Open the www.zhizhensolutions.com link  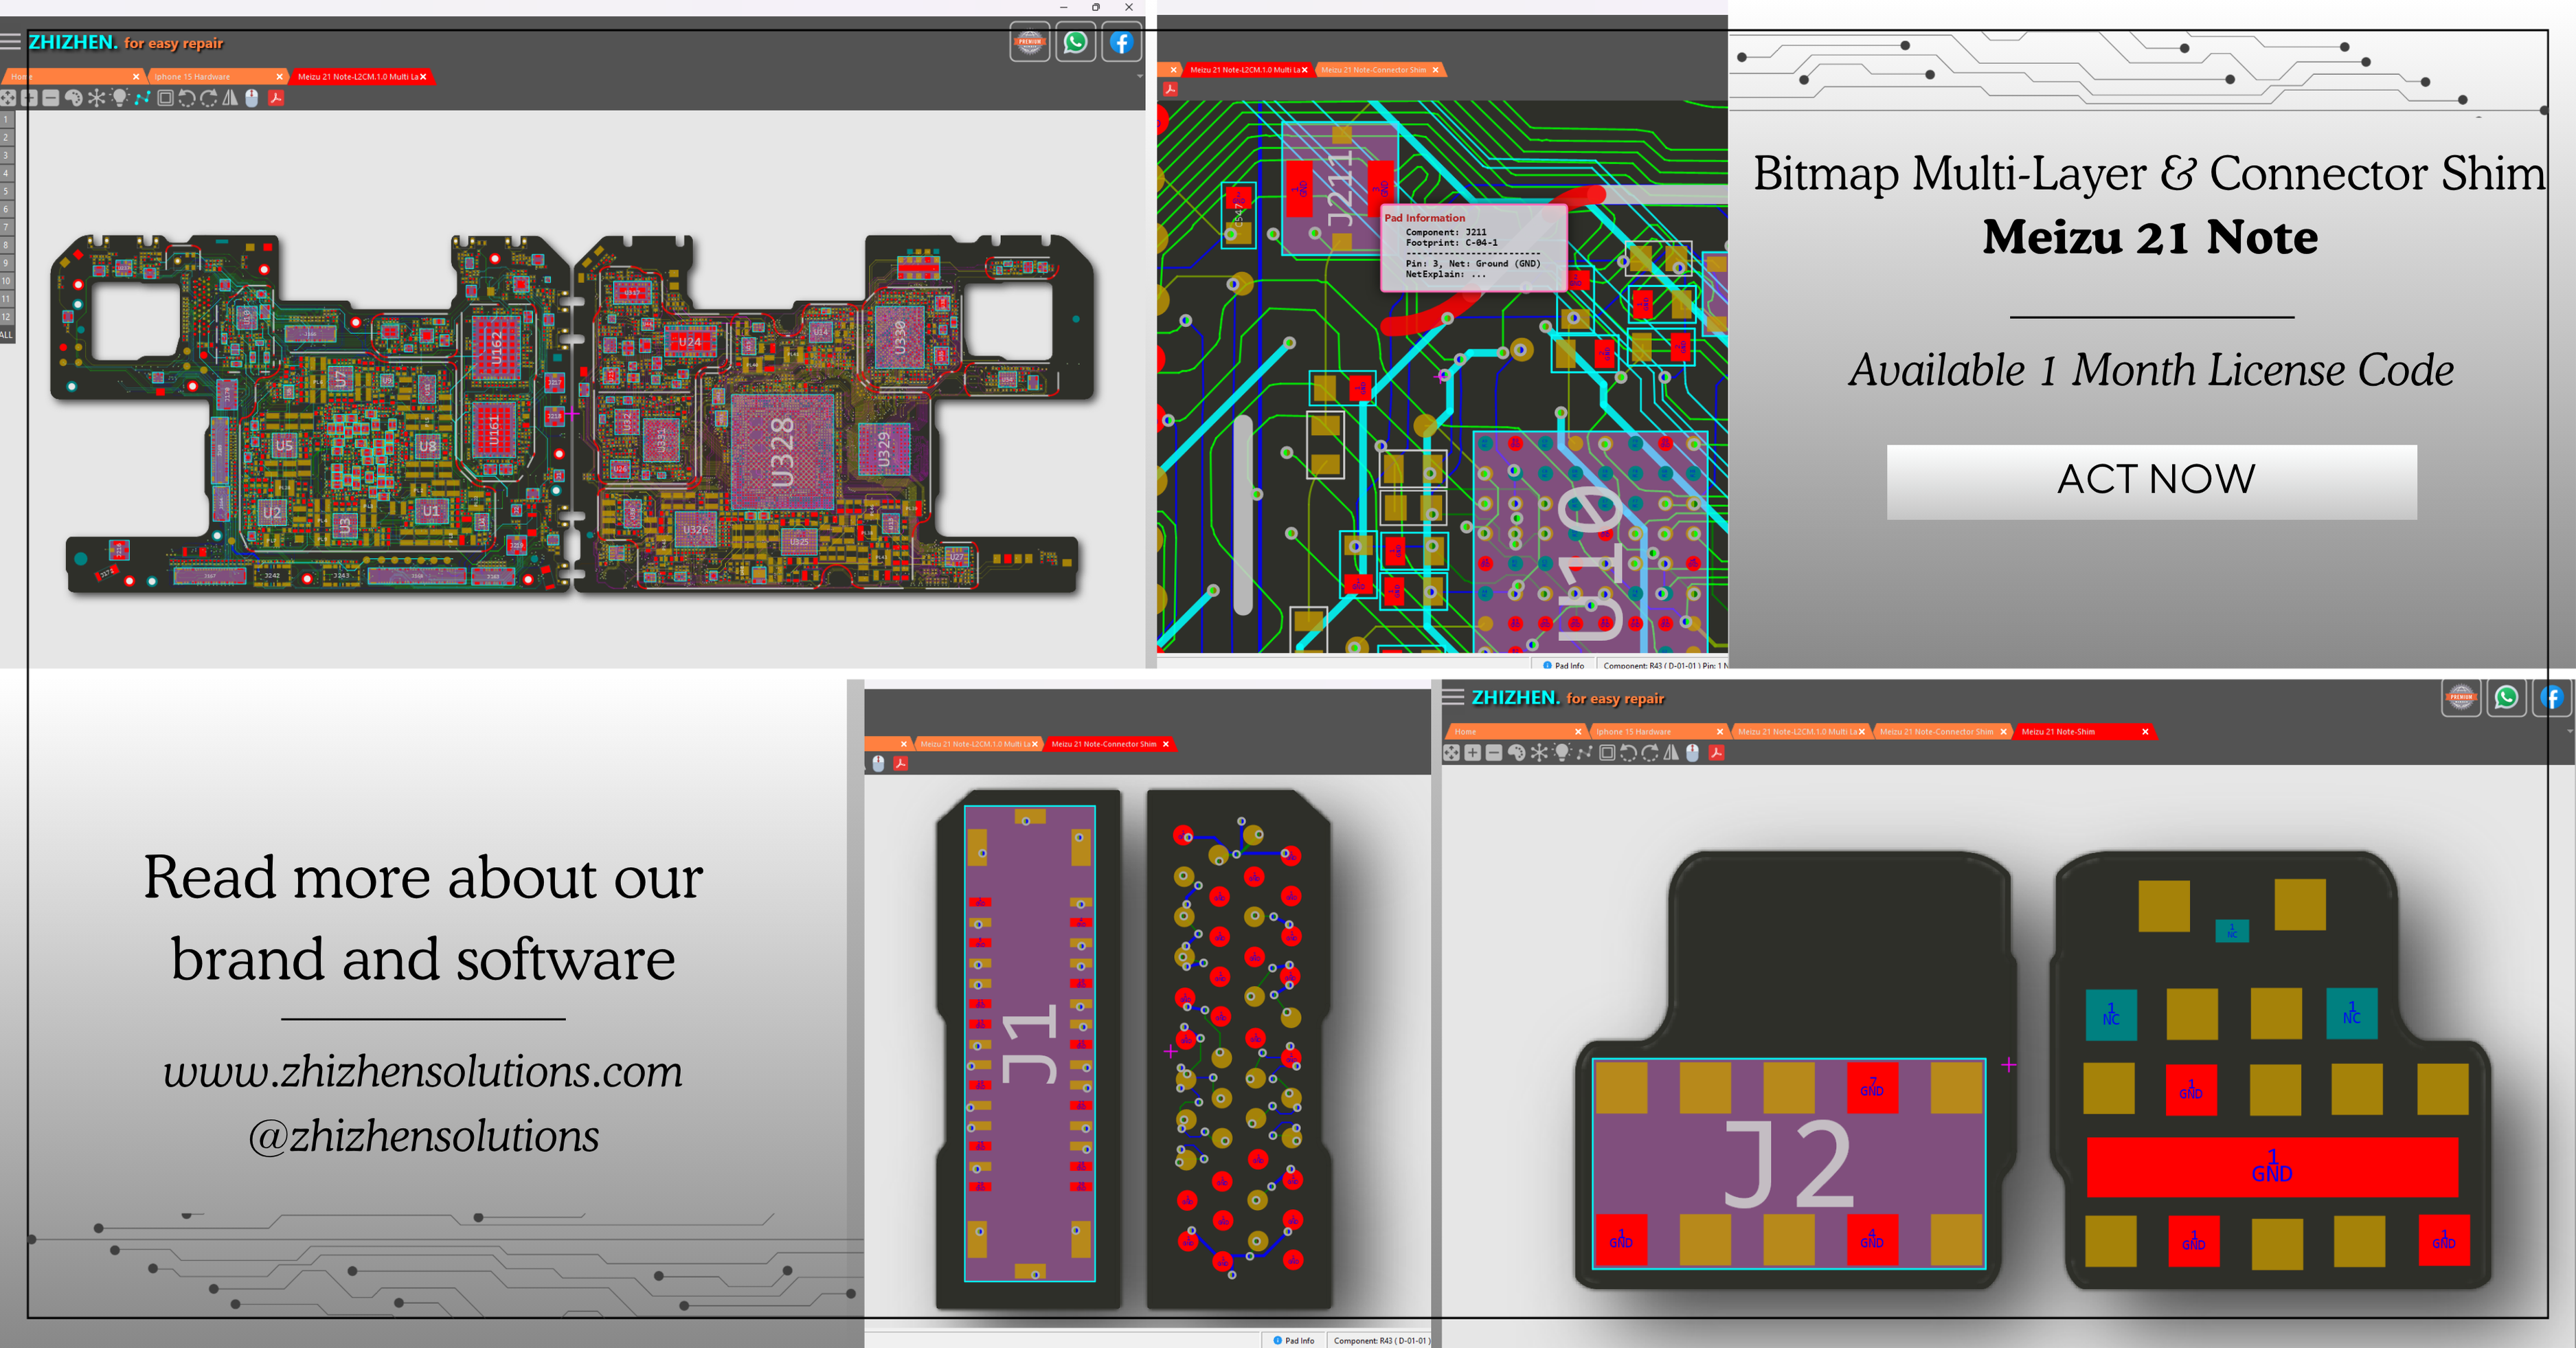click(423, 1072)
